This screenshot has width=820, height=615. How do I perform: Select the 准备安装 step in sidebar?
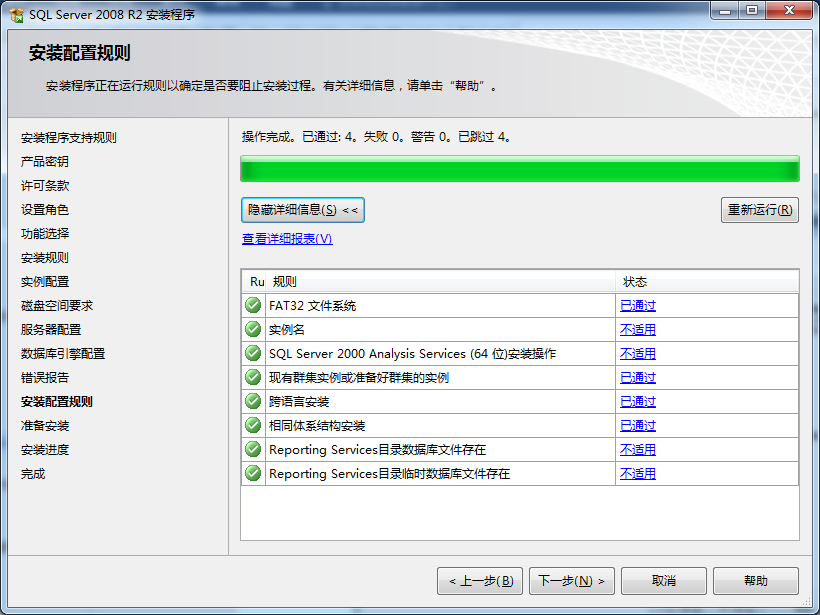44,426
